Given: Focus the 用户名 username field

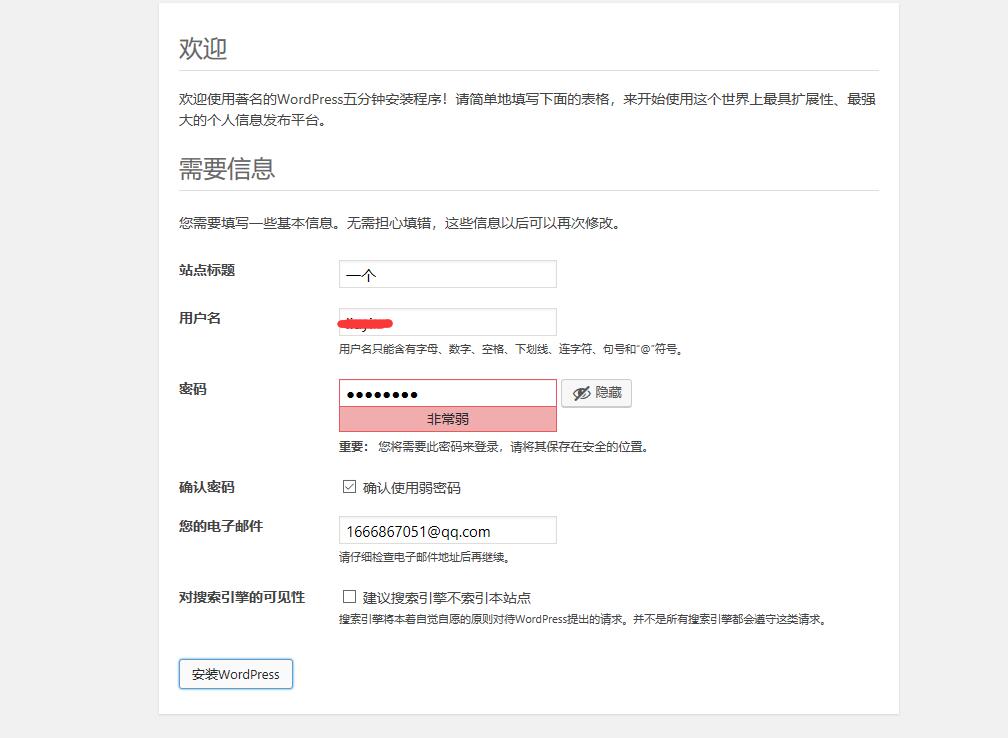Looking at the screenshot, I should click(447, 321).
